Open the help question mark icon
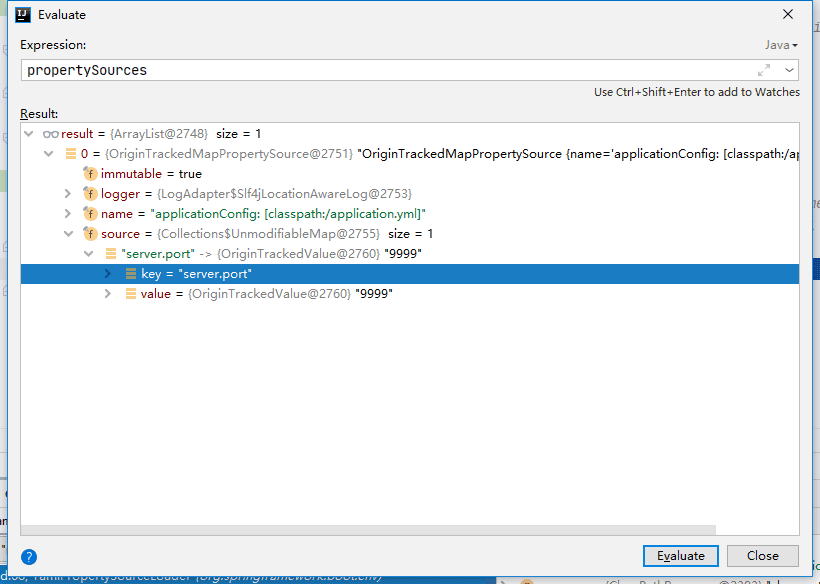 tap(29, 556)
